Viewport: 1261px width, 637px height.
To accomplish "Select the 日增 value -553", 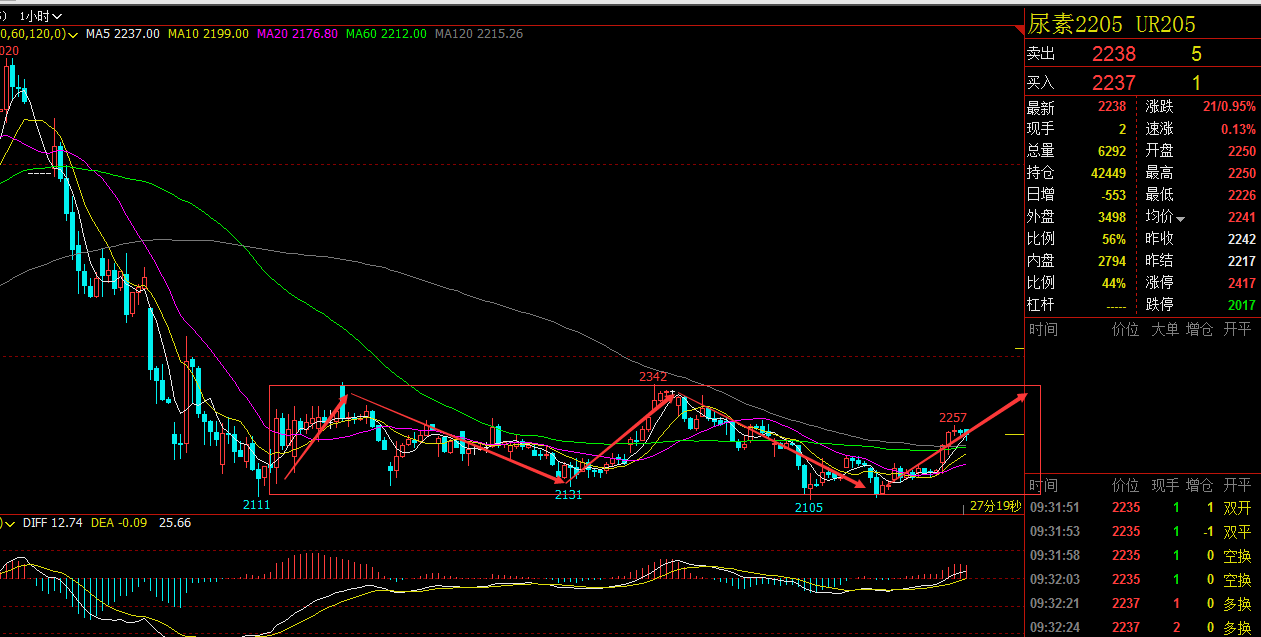I will 1112,195.
